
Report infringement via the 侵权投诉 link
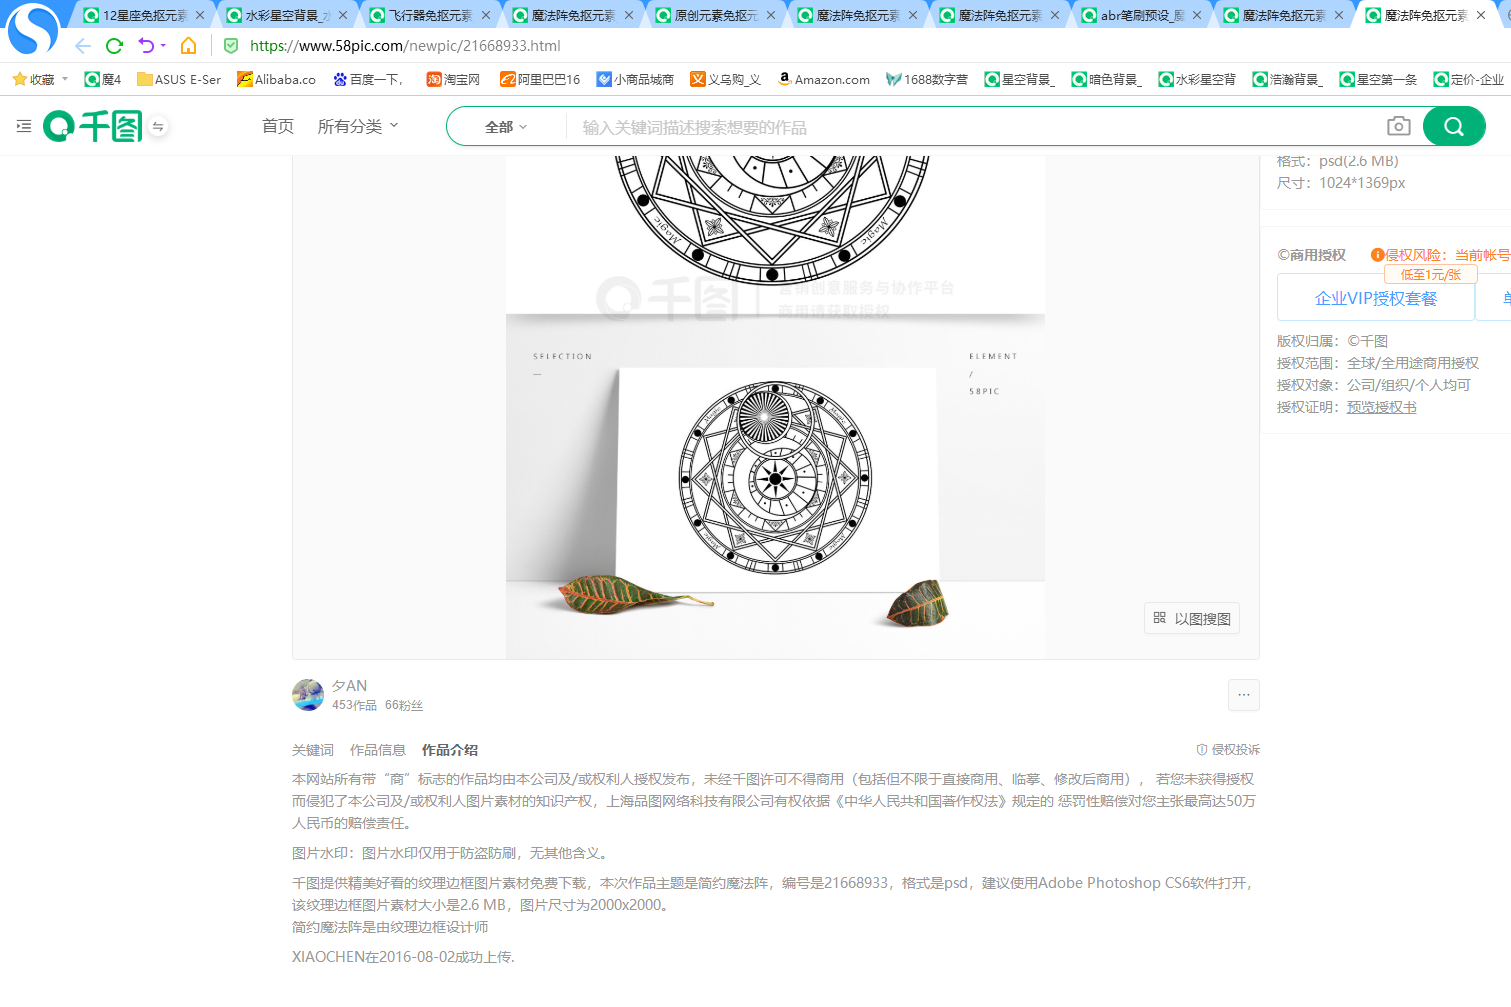[x=1228, y=749]
